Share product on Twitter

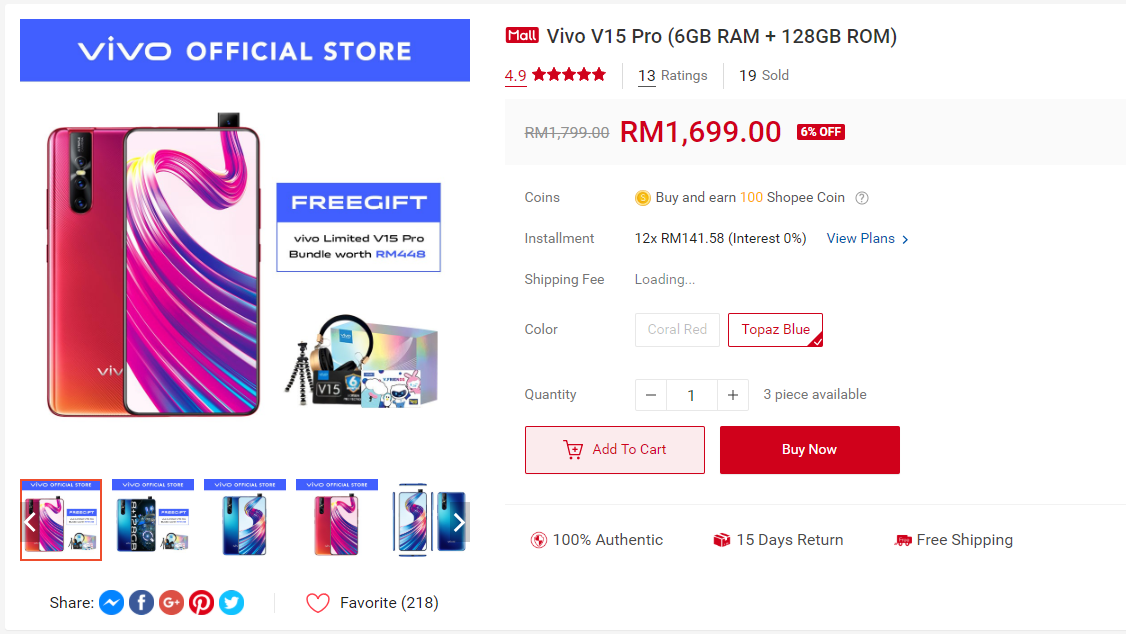coord(232,602)
